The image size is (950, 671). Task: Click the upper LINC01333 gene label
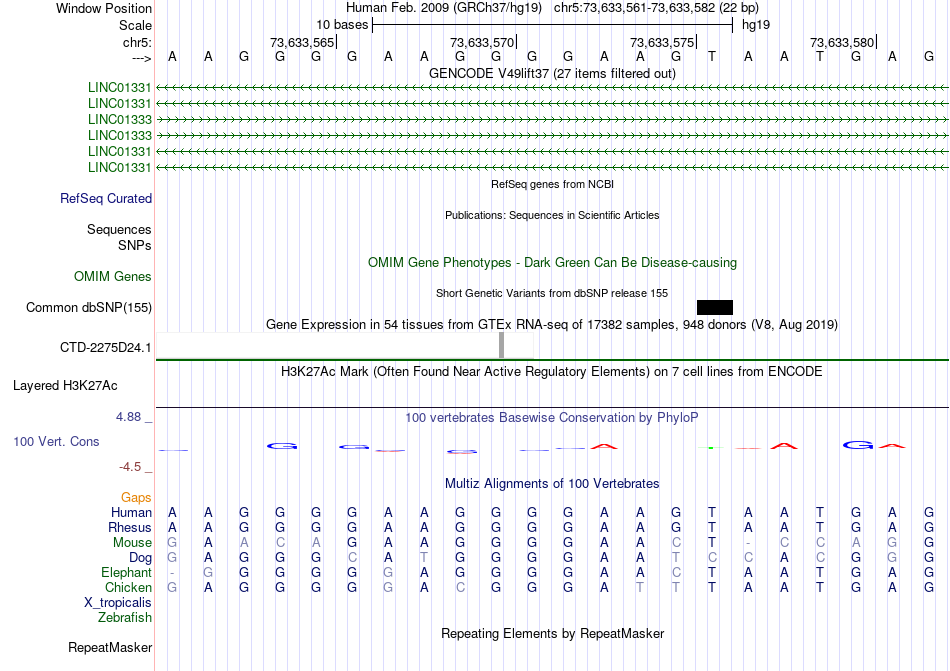point(119,119)
